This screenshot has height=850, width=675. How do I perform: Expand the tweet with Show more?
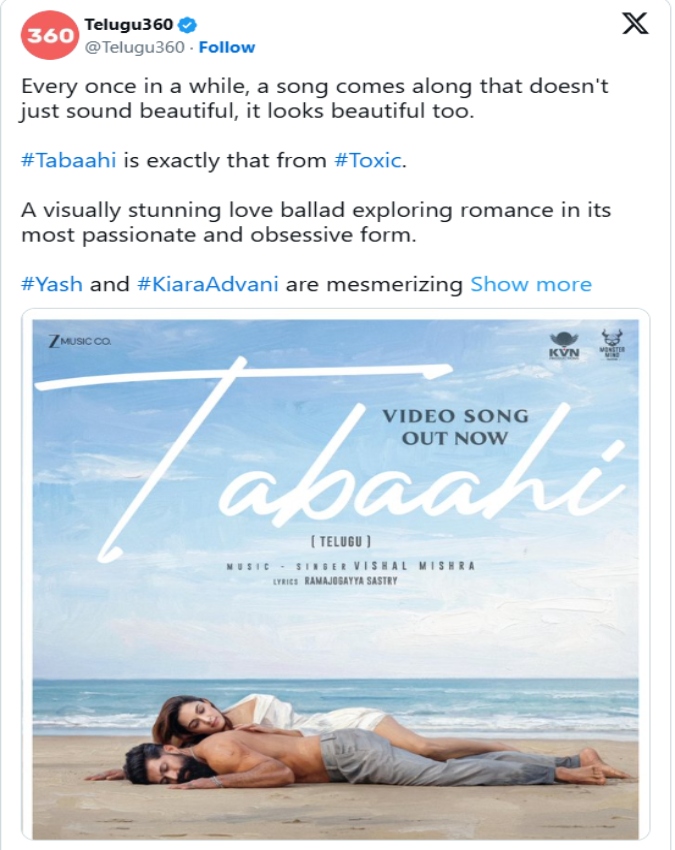pos(531,285)
